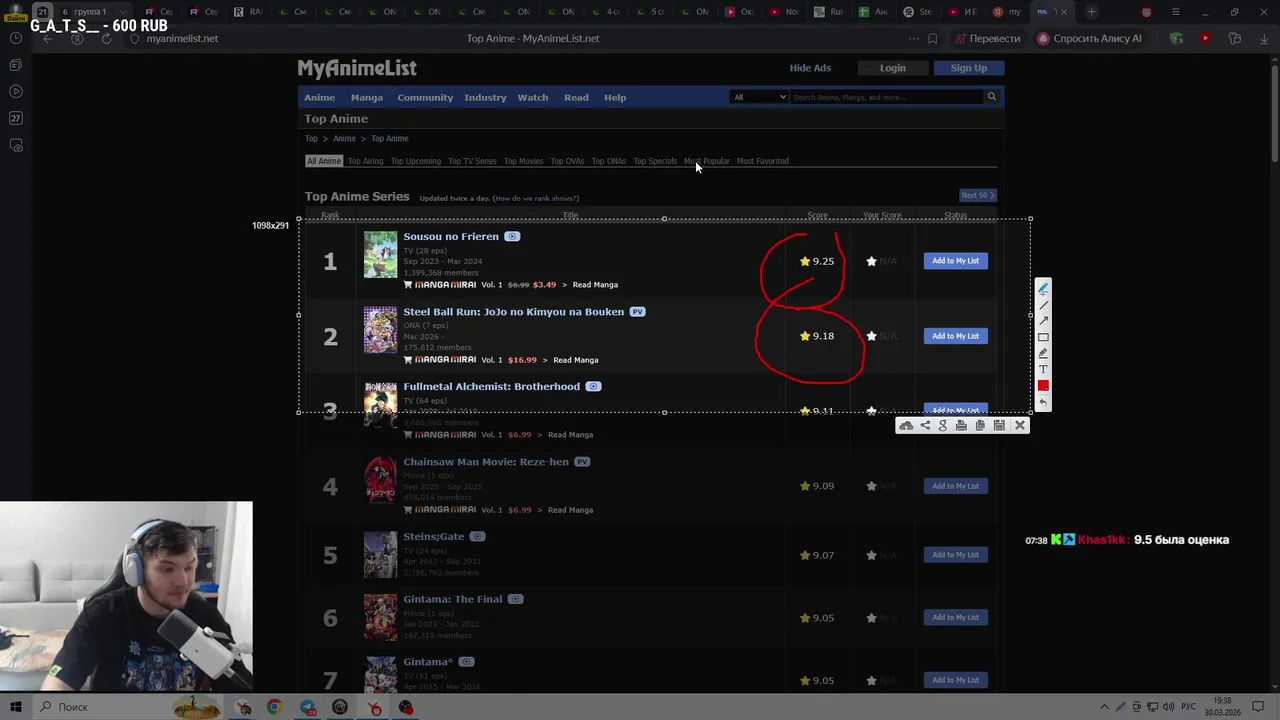Image resolution: width=1280 pixels, height=720 pixels.
Task: Add Steins;Gate to My List
Action: point(956,555)
